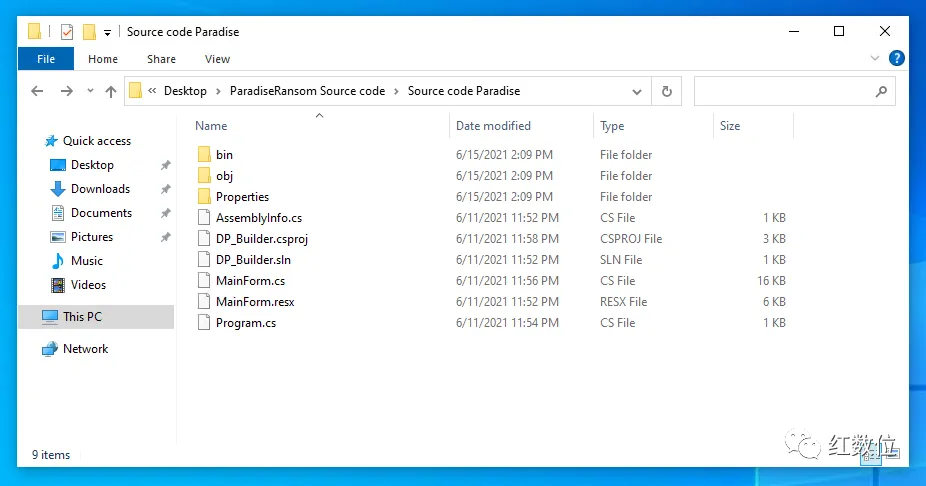
Task: Select Quick access in navigation pane
Action: coord(97,141)
